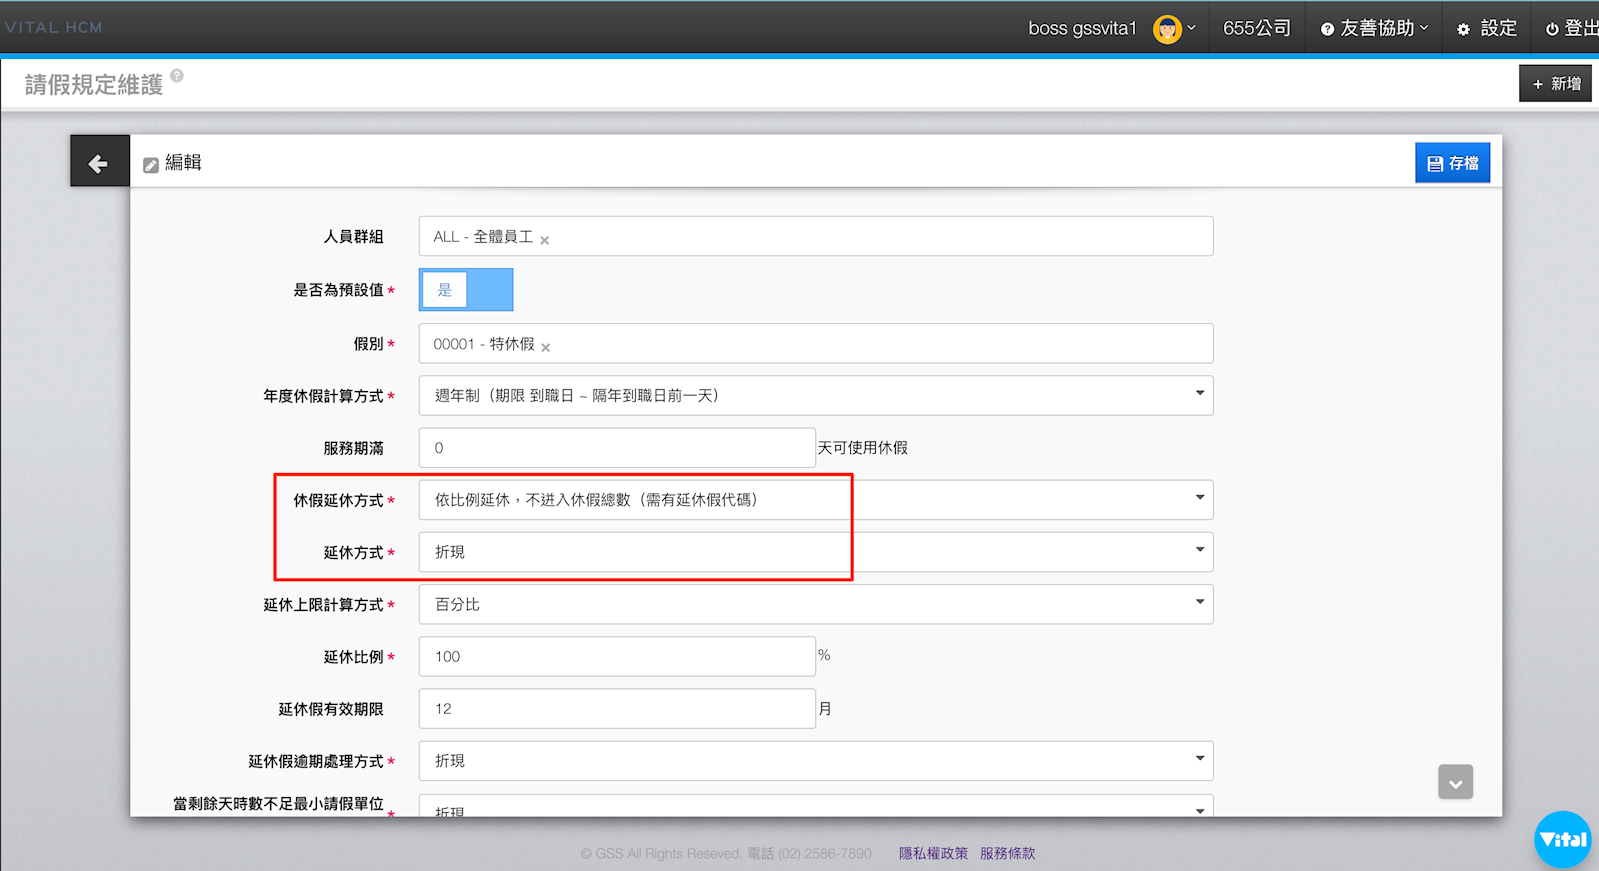Viewport: 1599px width, 871px height.
Task: Open the 隱私權政策 link
Action: pos(933,853)
